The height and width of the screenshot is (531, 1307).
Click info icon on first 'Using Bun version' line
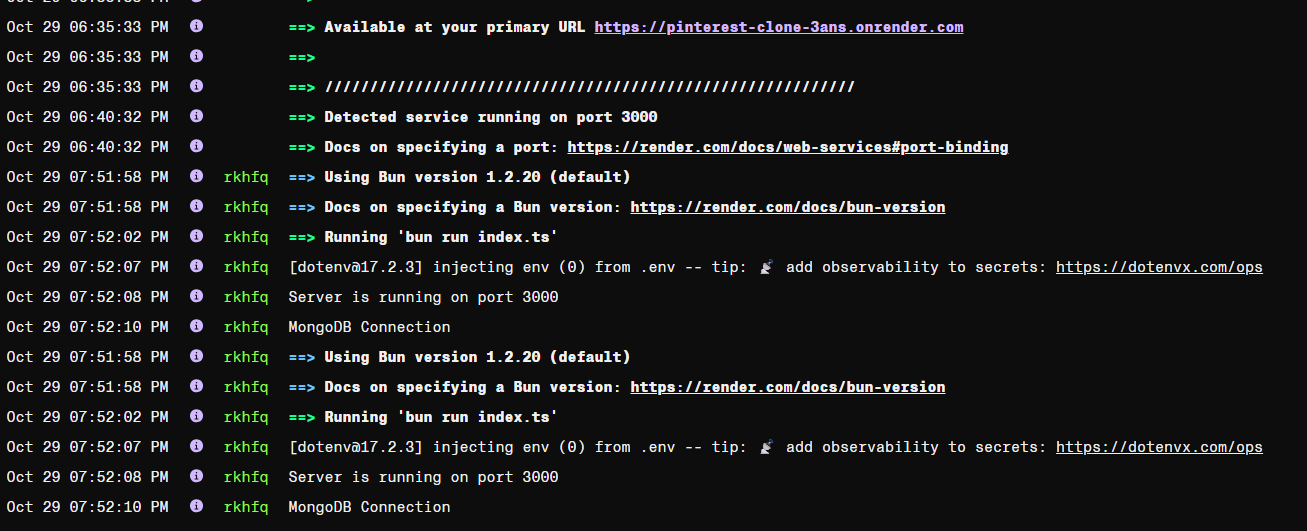point(196,177)
